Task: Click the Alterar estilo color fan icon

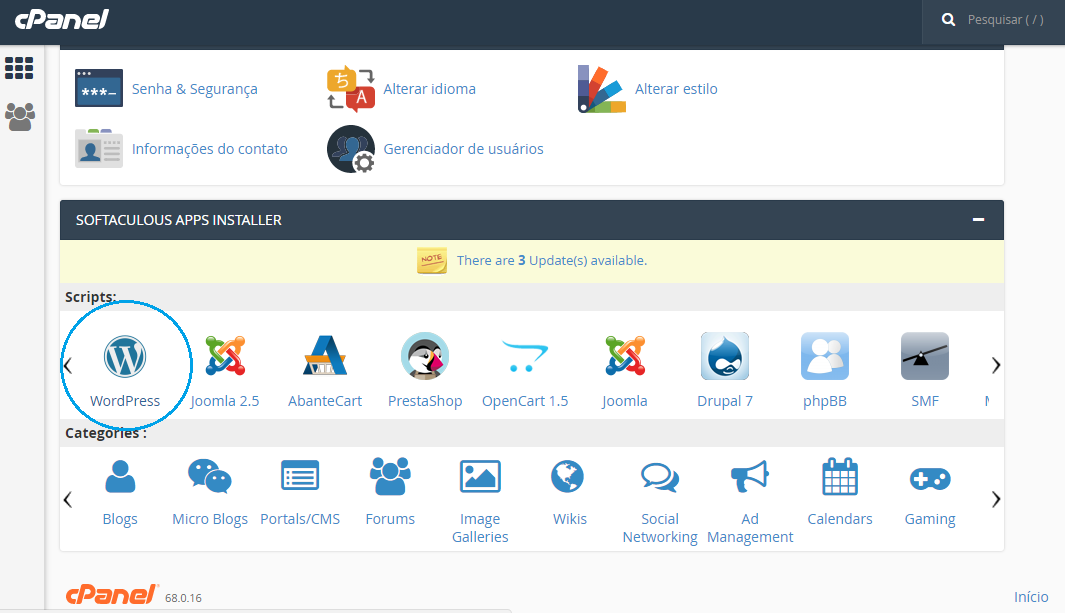Action: (602, 89)
